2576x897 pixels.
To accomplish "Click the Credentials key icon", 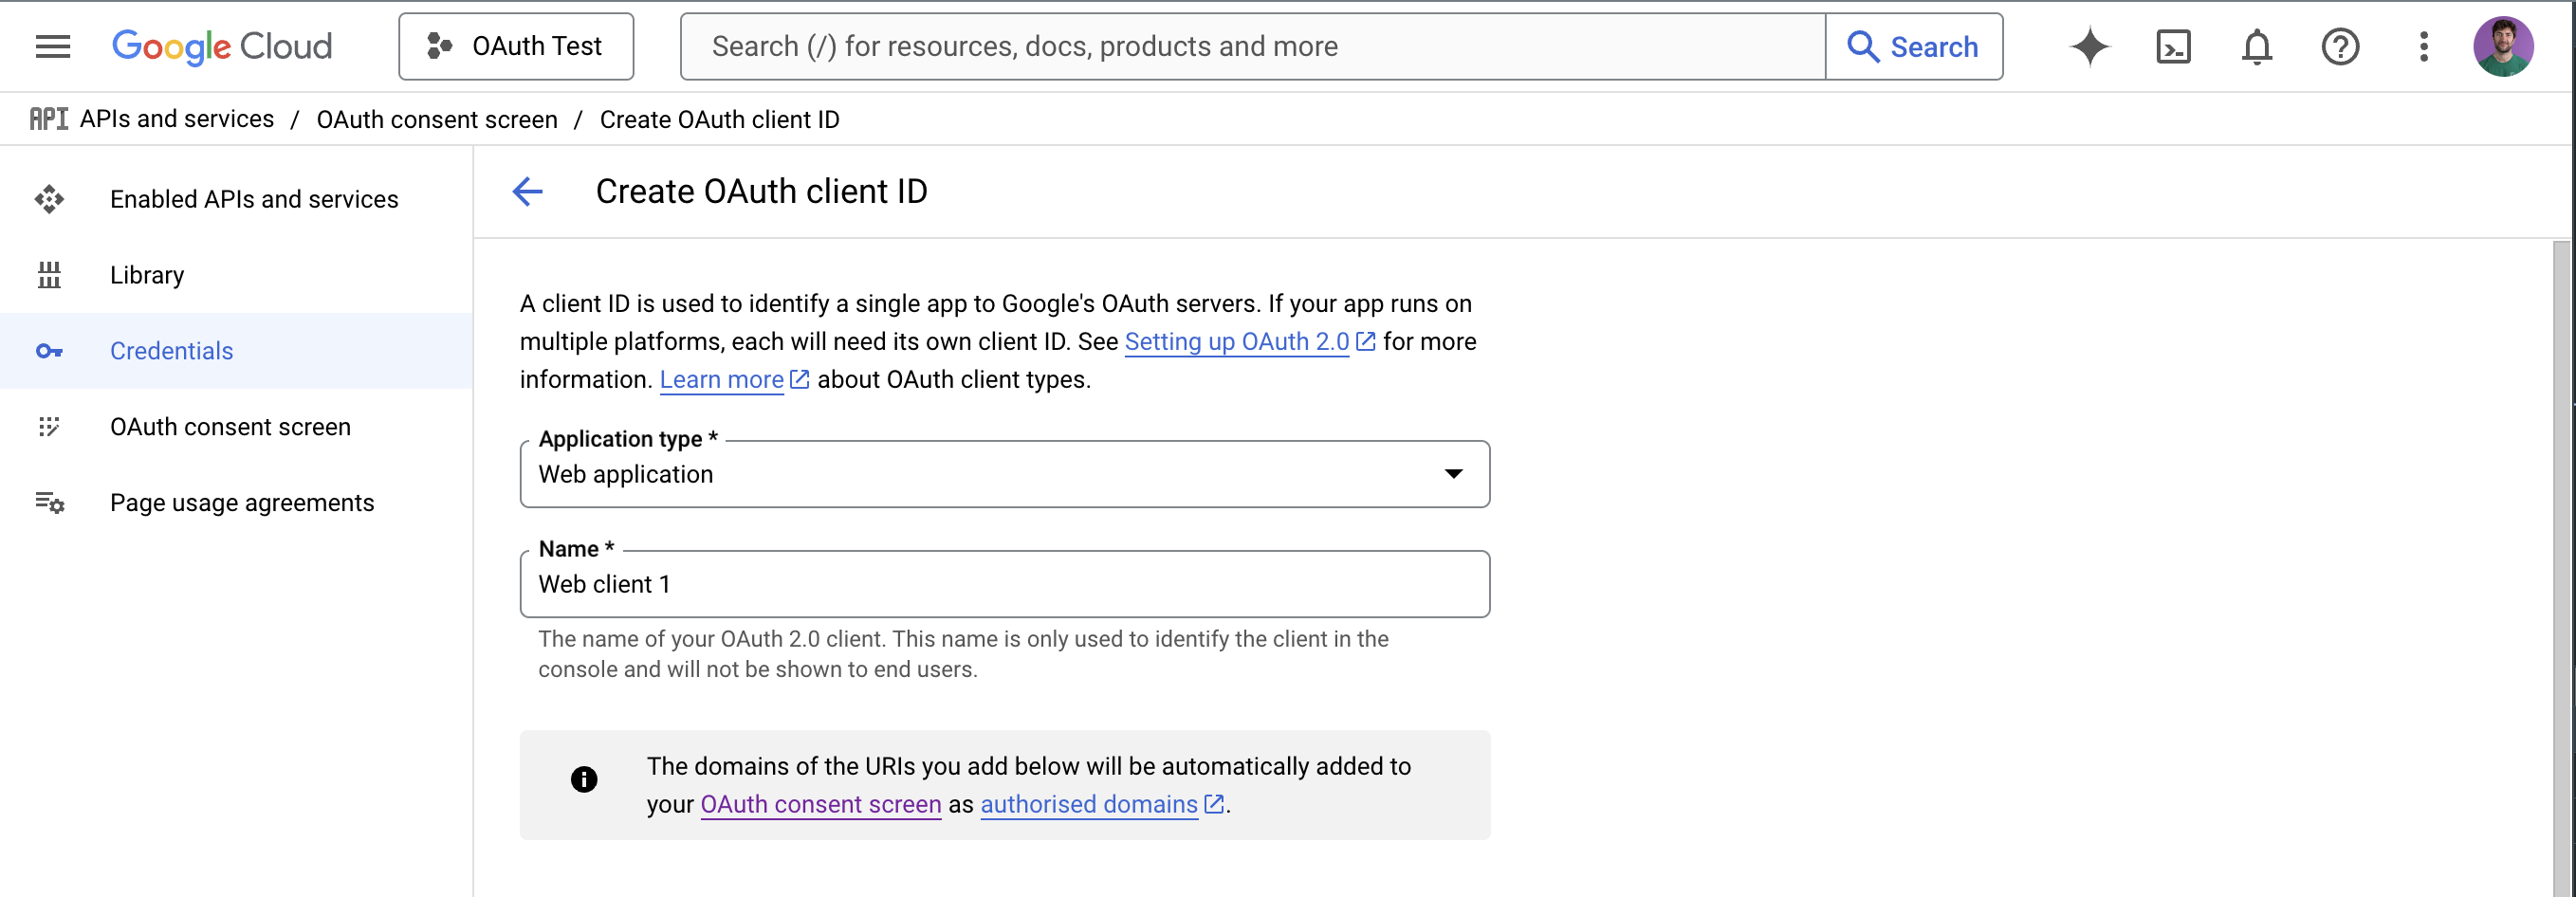I will click(48, 351).
